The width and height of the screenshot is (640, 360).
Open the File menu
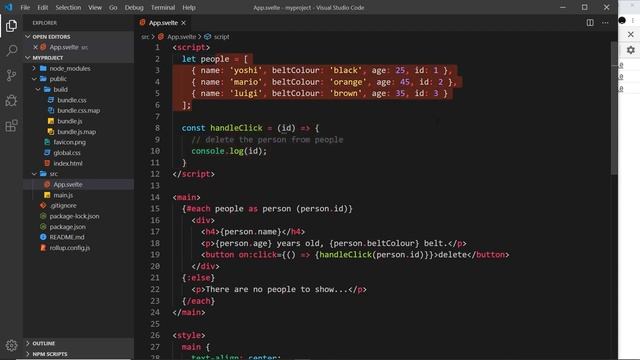pyautogui.click(x=25, y=7)
